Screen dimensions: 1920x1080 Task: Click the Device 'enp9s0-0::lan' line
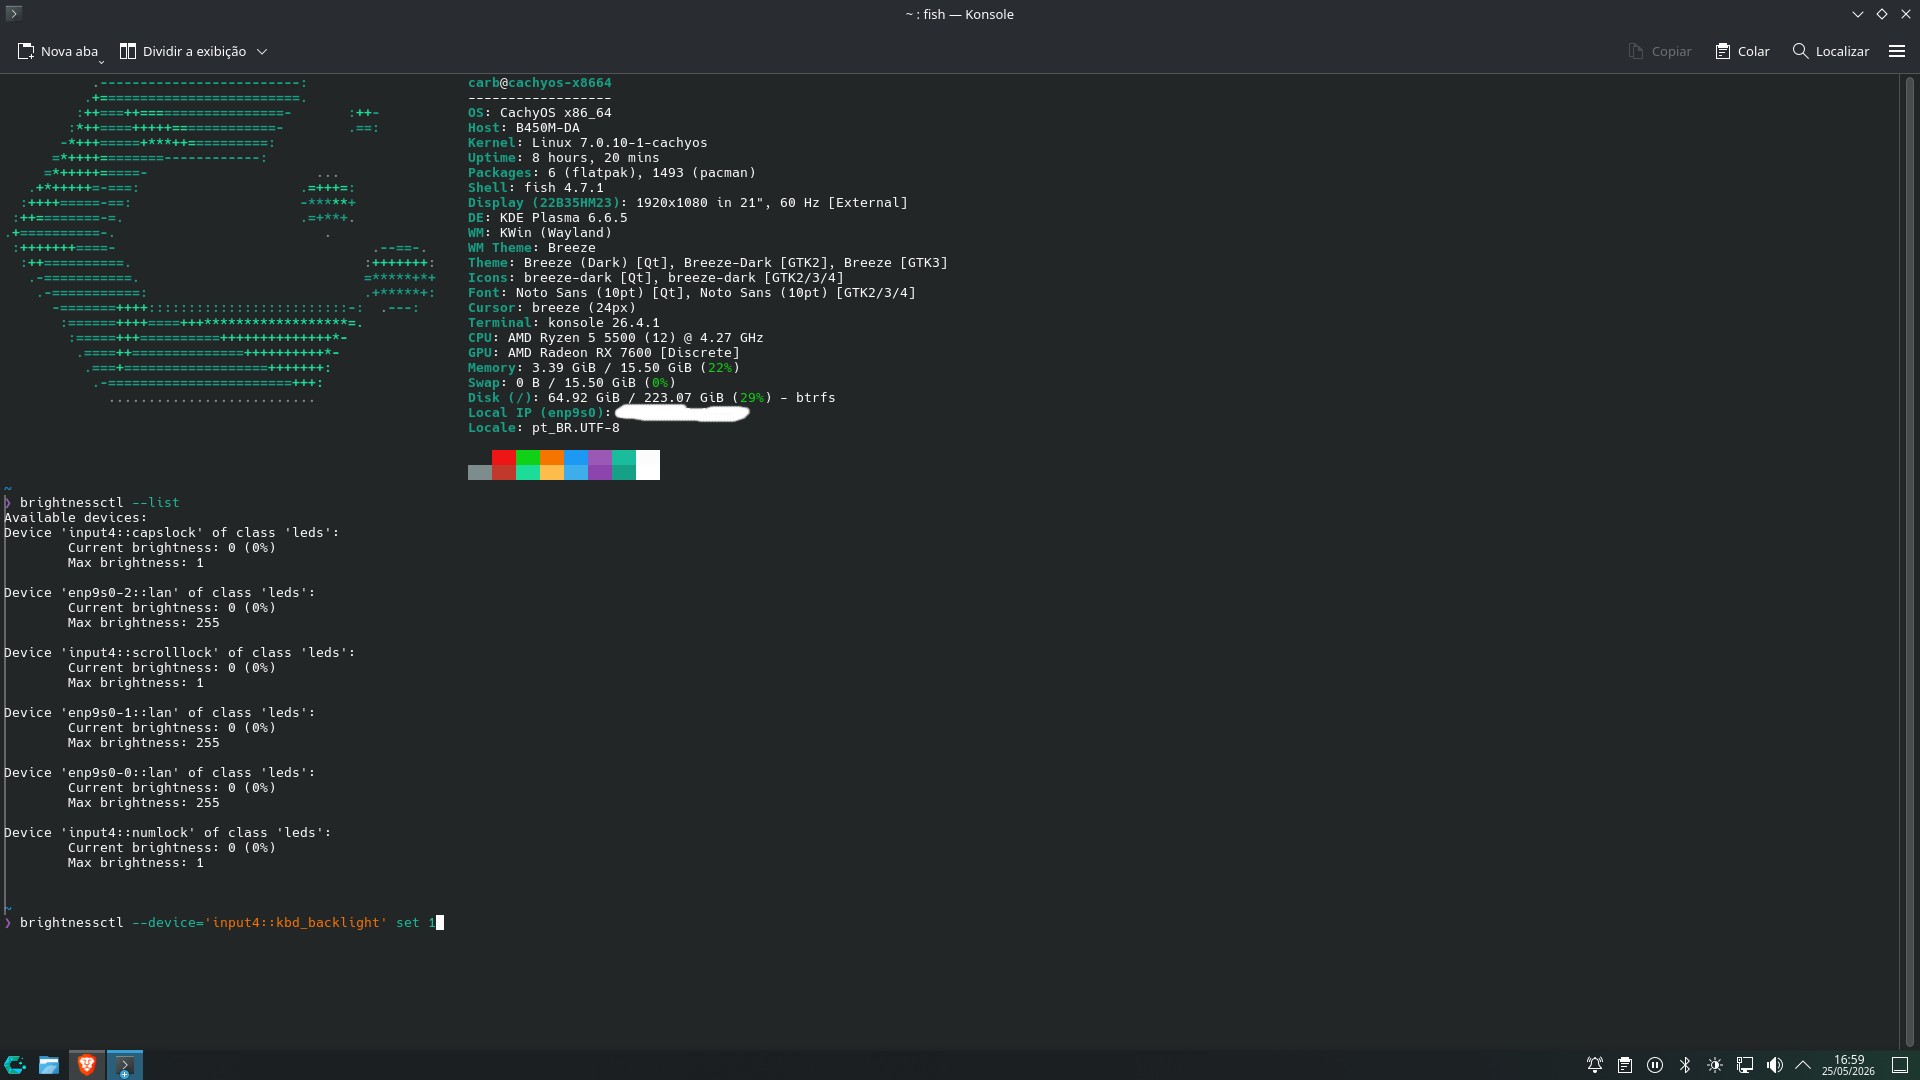(x=160, y=773)
